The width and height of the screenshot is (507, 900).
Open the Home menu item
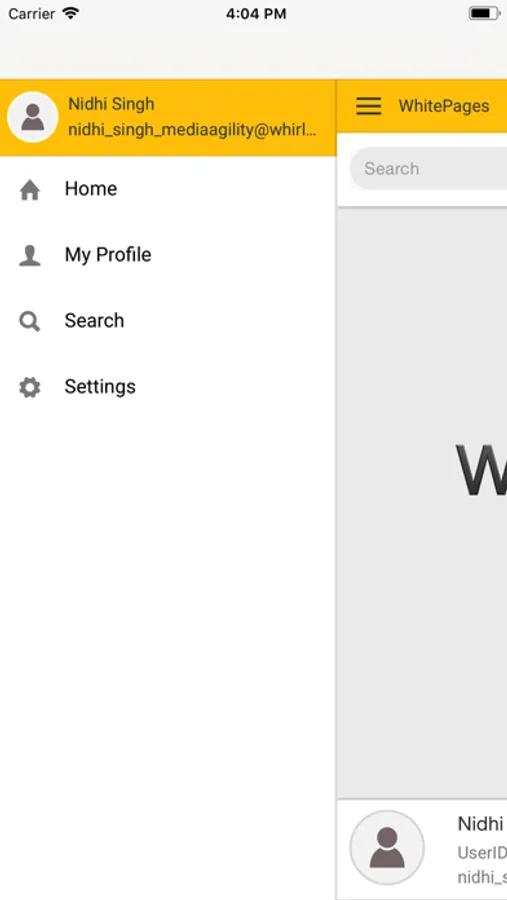pyautogui.click(x=168, y=189)
